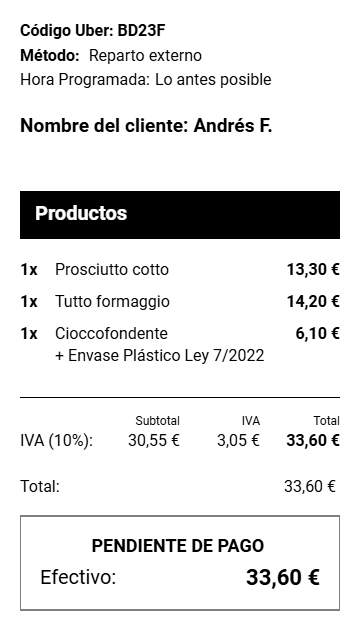Select the Método Reparto externo line
The image size is (362, 641).
point(111,56)
